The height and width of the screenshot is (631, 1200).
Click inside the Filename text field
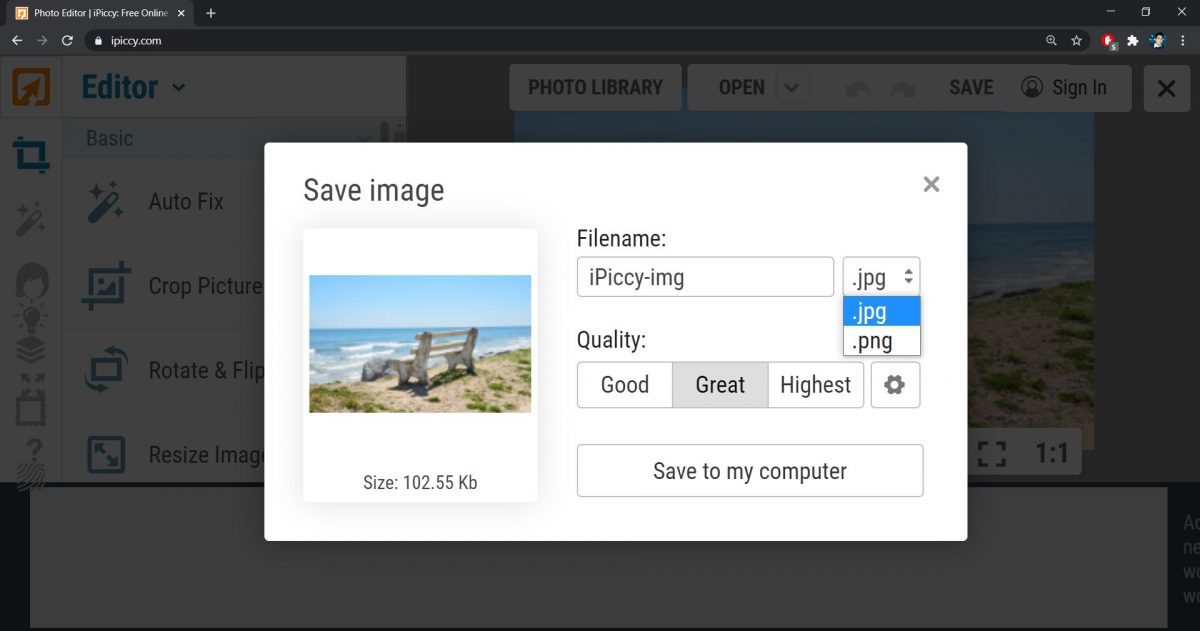point(705,276)
